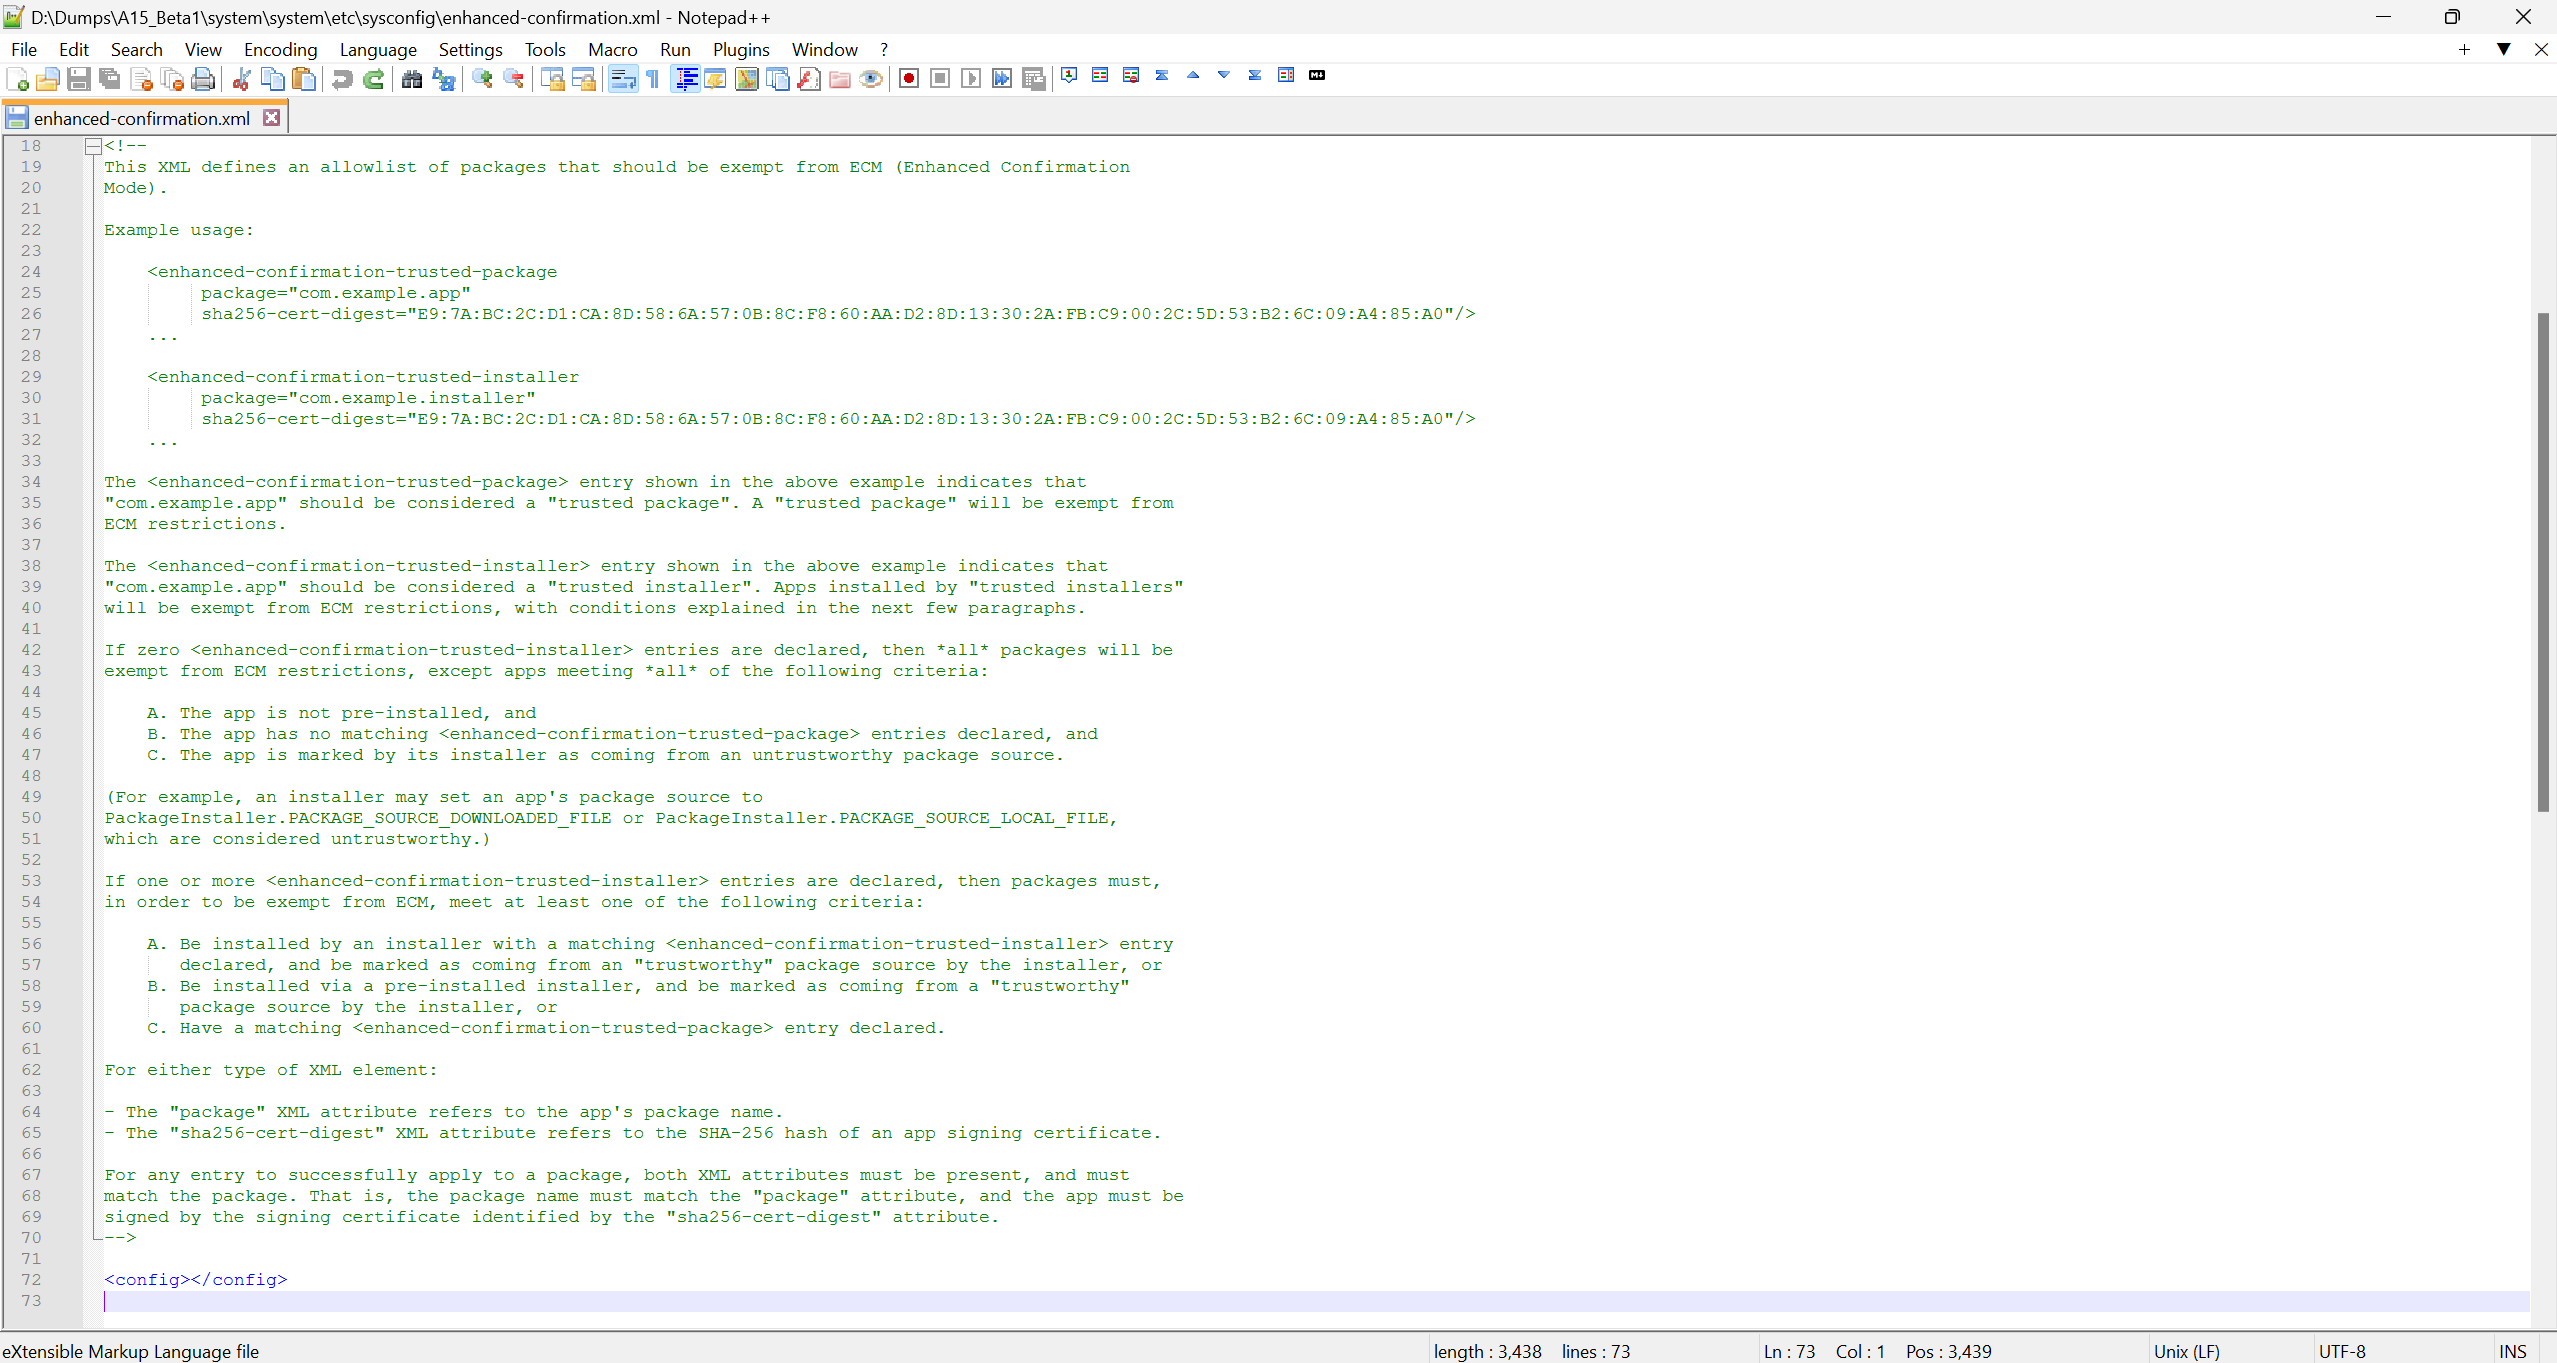Image resolution: width=2557 pixels, height=1363 pixels.
Task: Expand the Settings menu dropdown
Action: click(468, 47)
